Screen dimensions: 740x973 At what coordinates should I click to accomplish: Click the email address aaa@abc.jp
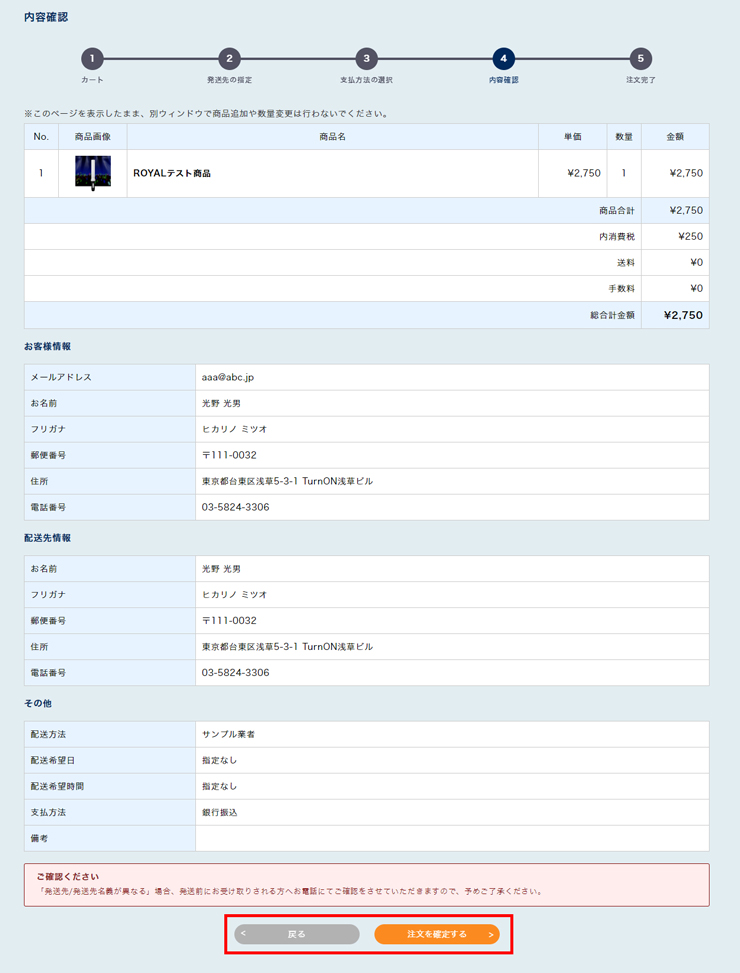(x=228, y=377)
